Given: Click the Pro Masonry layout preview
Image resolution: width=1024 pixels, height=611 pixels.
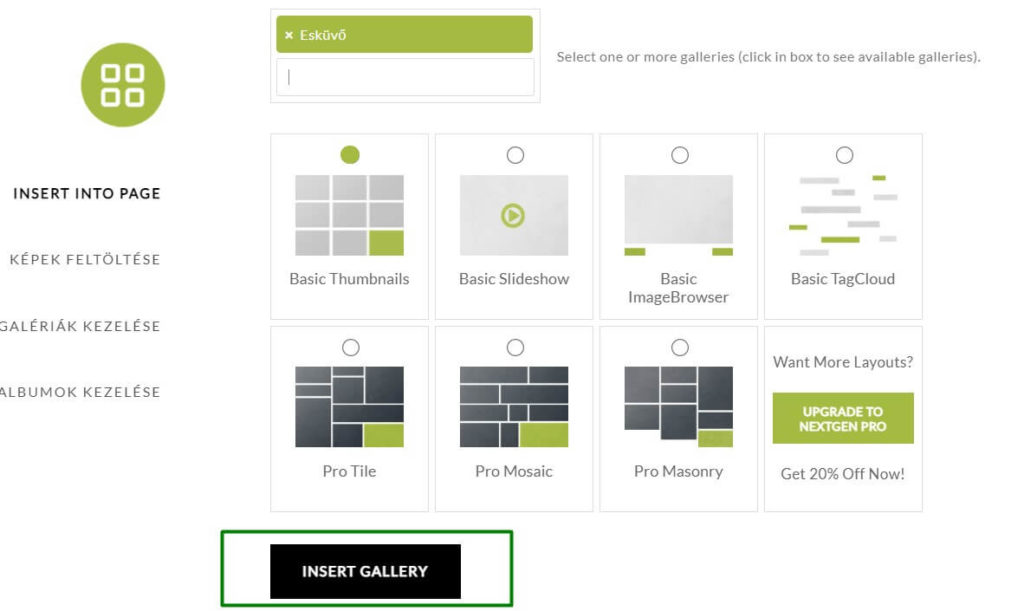Looking at the screenshot, I should click(679, 407).
